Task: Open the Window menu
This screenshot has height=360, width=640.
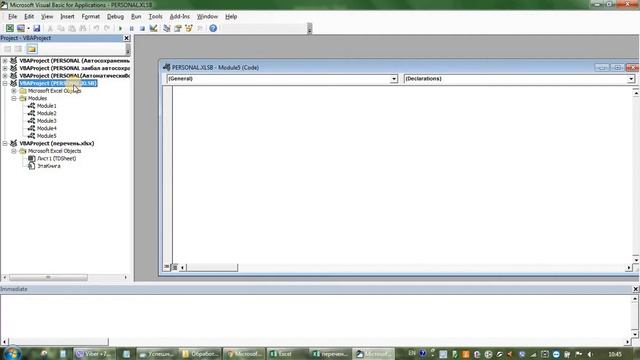Action: [x=207, y=16]
